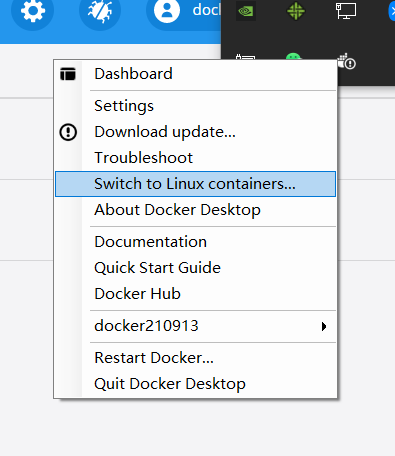Click the green crosshair tray icon
Image resolution: width=395 pixels, height=456 pixels.
296,11
